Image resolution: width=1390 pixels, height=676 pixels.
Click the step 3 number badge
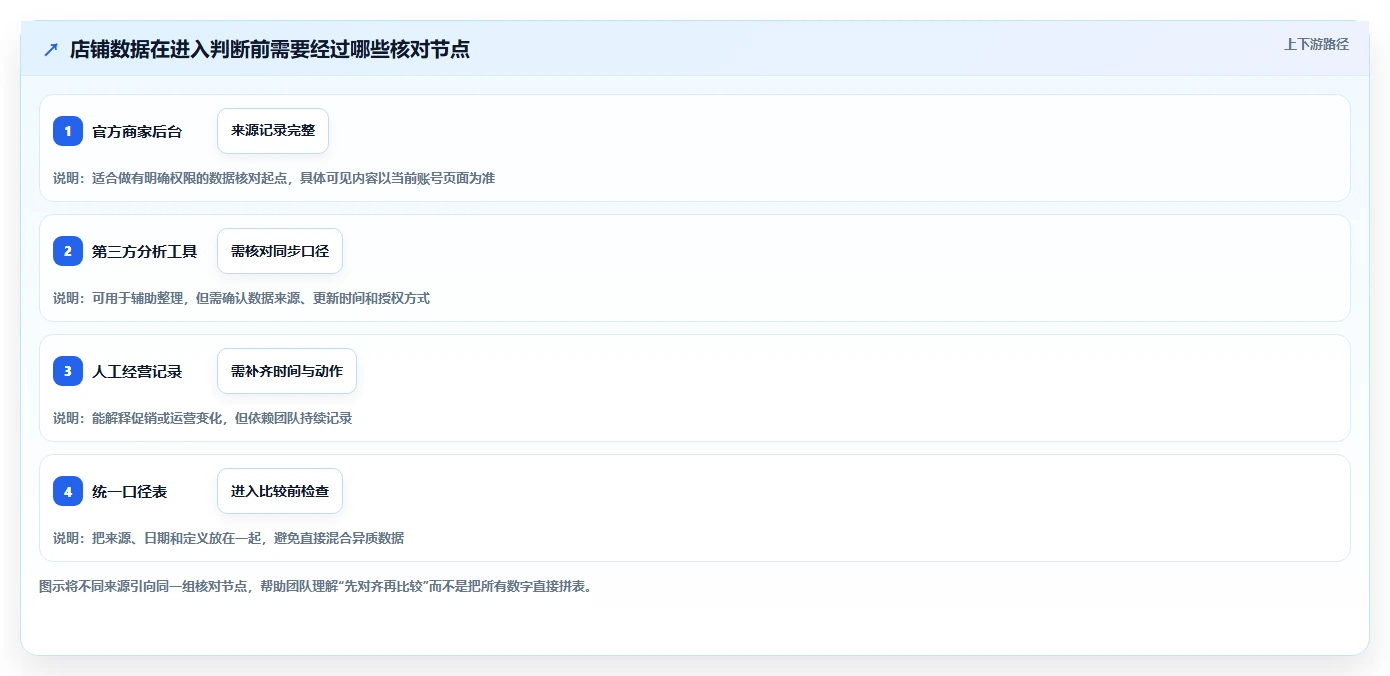[x=68, y=371]
